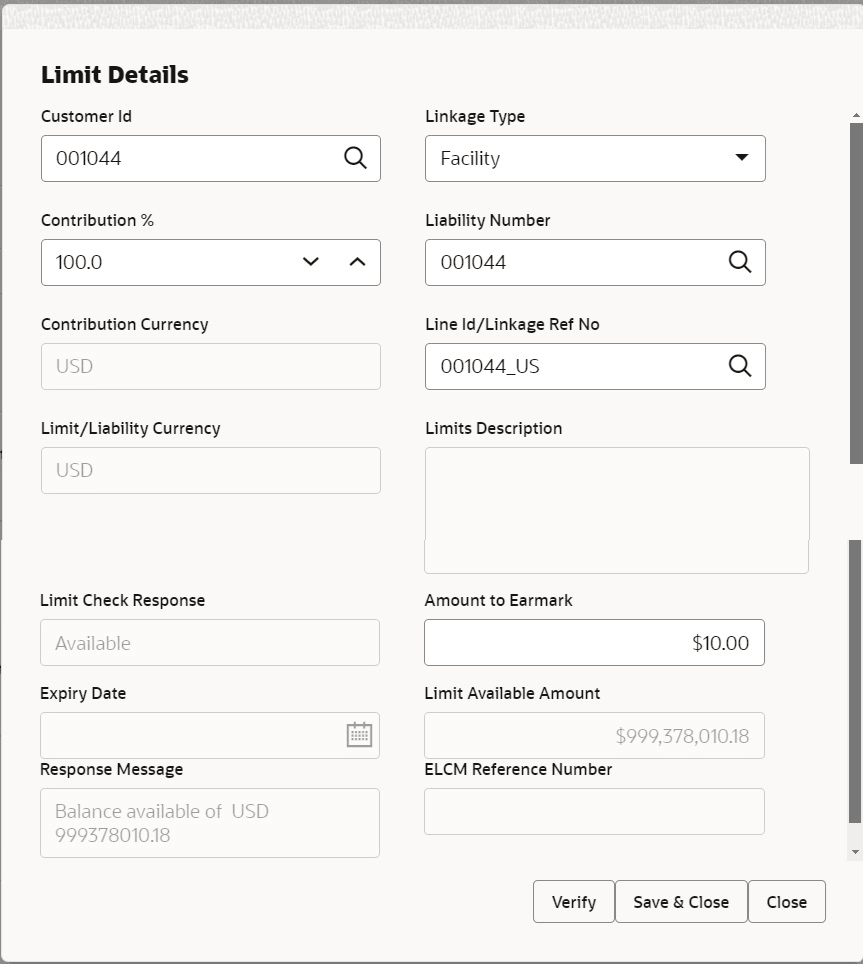This screenshot has height=964, width=863.
Task: Decrease Contribution % using the down arrow
Action: (310, 261)
